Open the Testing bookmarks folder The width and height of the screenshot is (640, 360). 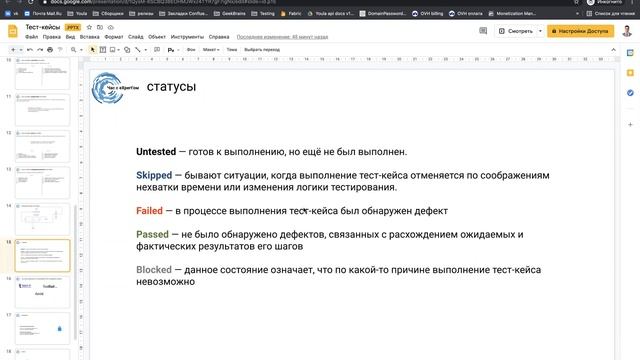point(263,13)
